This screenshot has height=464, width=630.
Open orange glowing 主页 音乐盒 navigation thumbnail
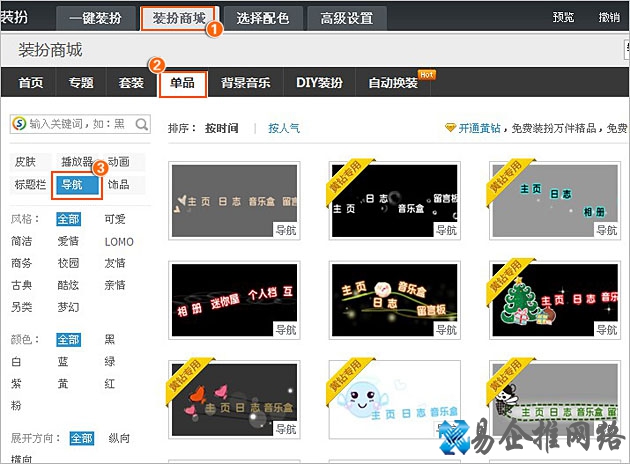[x=395, y=300]
